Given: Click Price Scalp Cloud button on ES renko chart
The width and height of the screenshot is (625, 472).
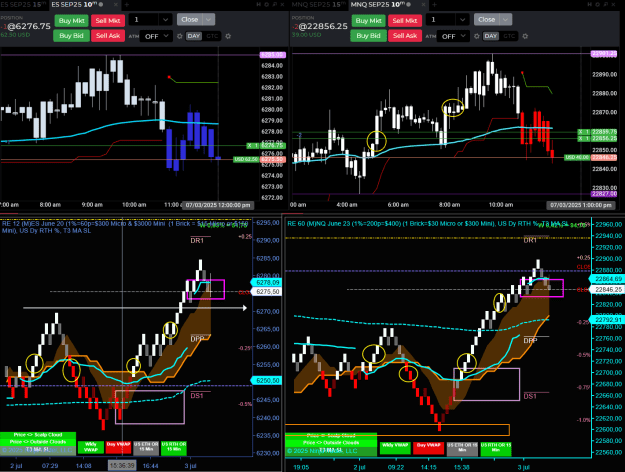Looking at the screenshot, I should (38, 435).
